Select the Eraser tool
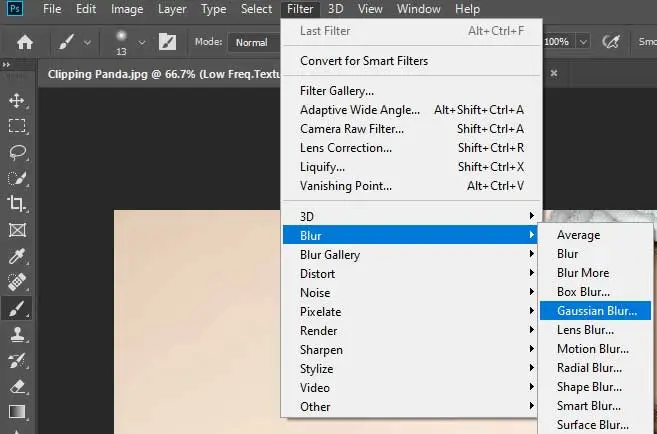Screen dimensions: 657x434 point(17,386)
